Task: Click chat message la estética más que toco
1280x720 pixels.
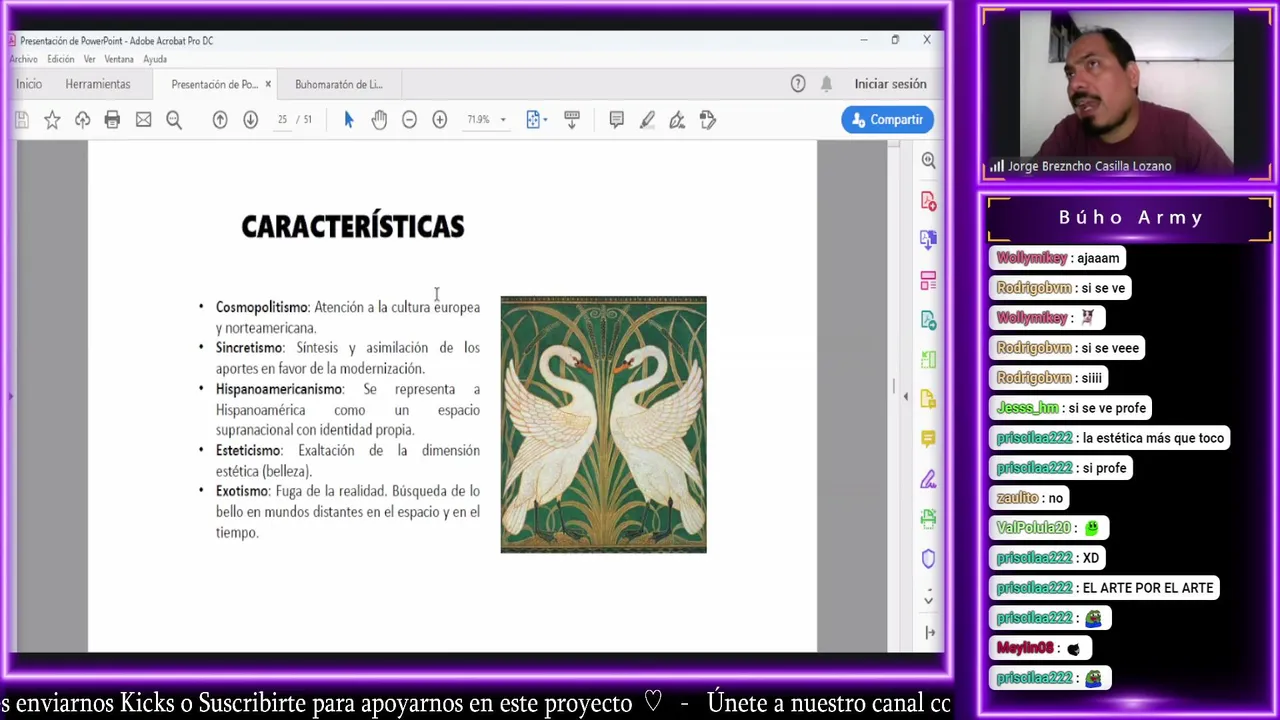Action: point(1153,438)
